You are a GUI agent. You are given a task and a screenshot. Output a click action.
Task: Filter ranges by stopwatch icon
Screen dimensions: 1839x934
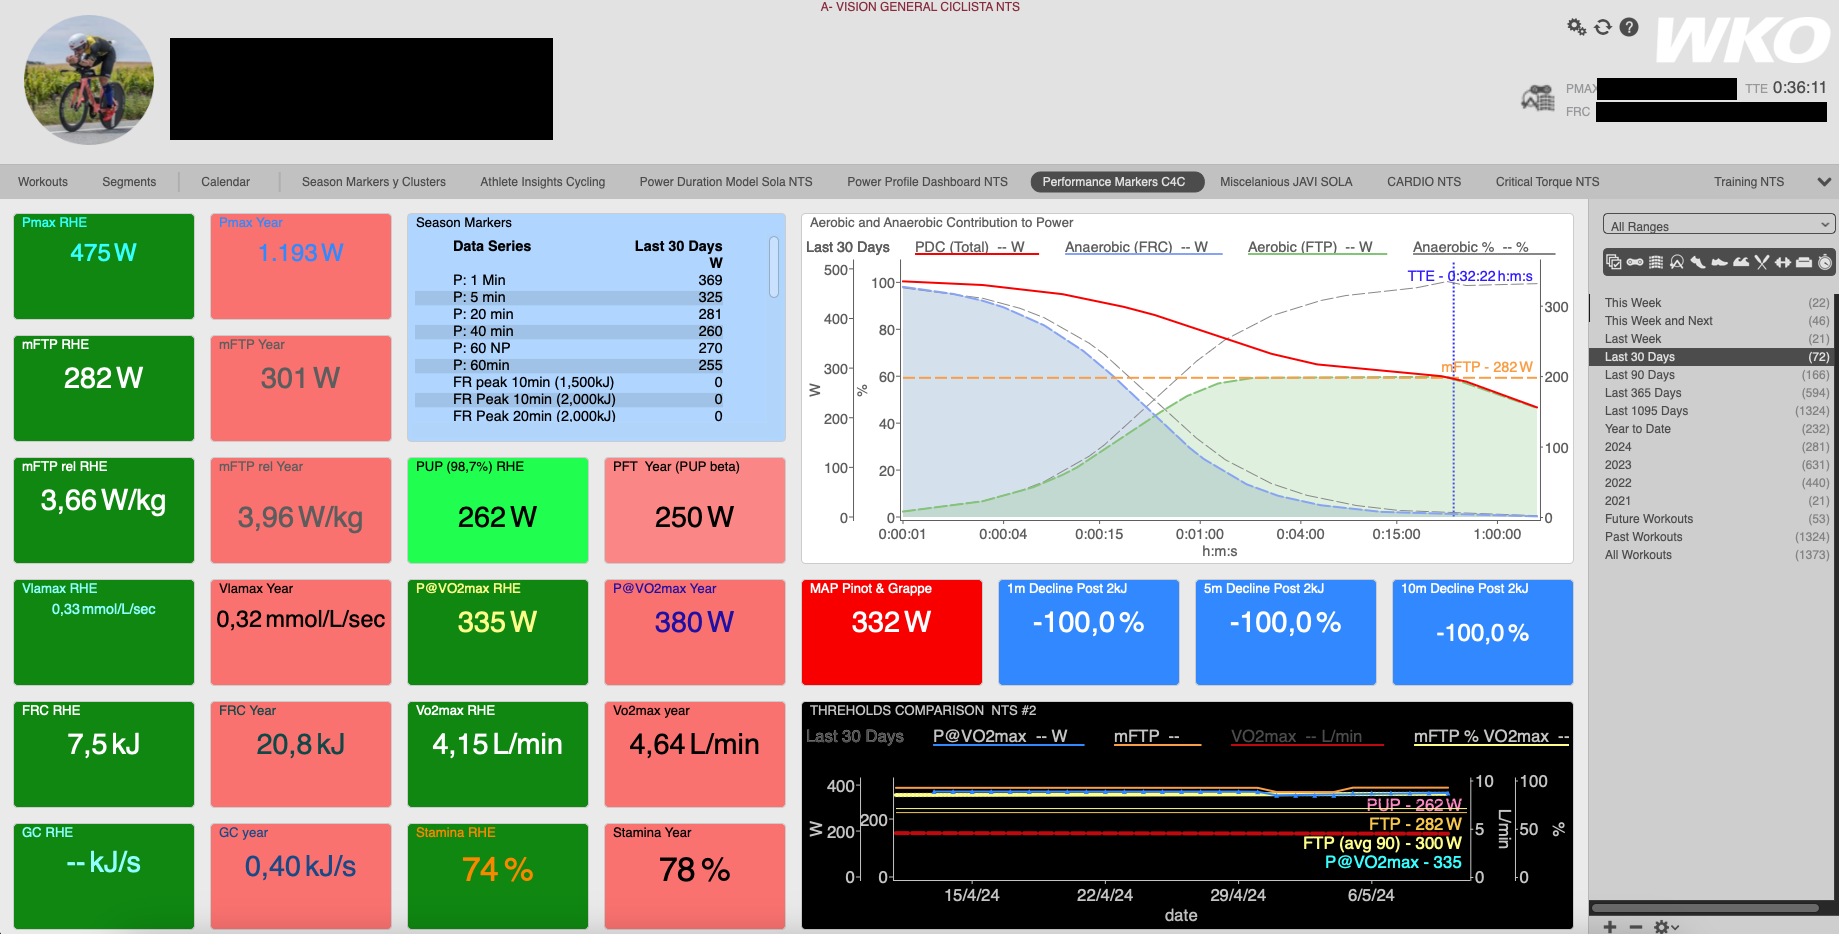[x=1825, y=262]
